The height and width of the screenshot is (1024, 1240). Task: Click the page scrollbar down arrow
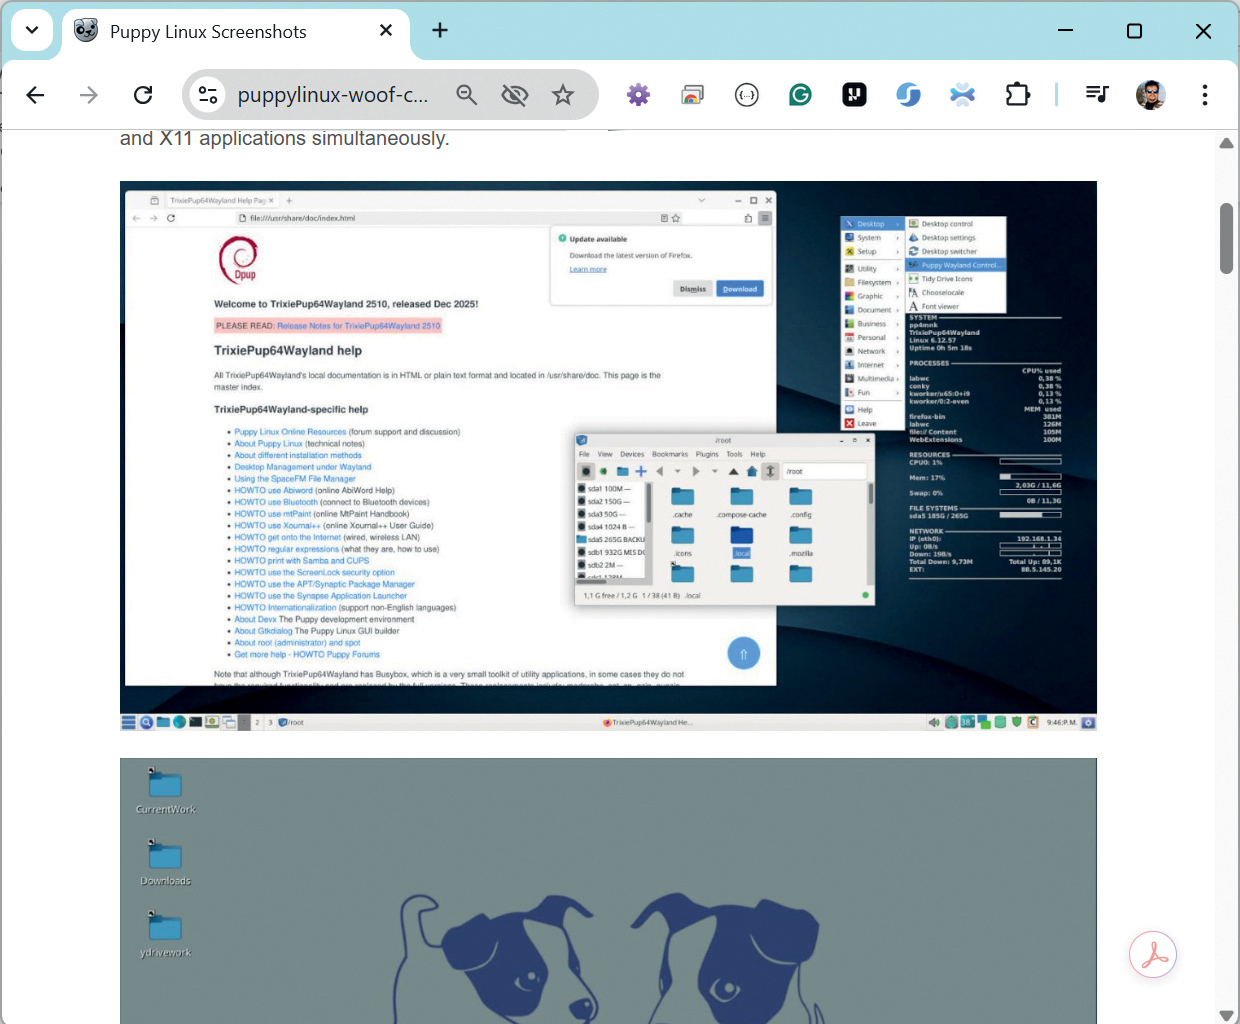1226,1015
